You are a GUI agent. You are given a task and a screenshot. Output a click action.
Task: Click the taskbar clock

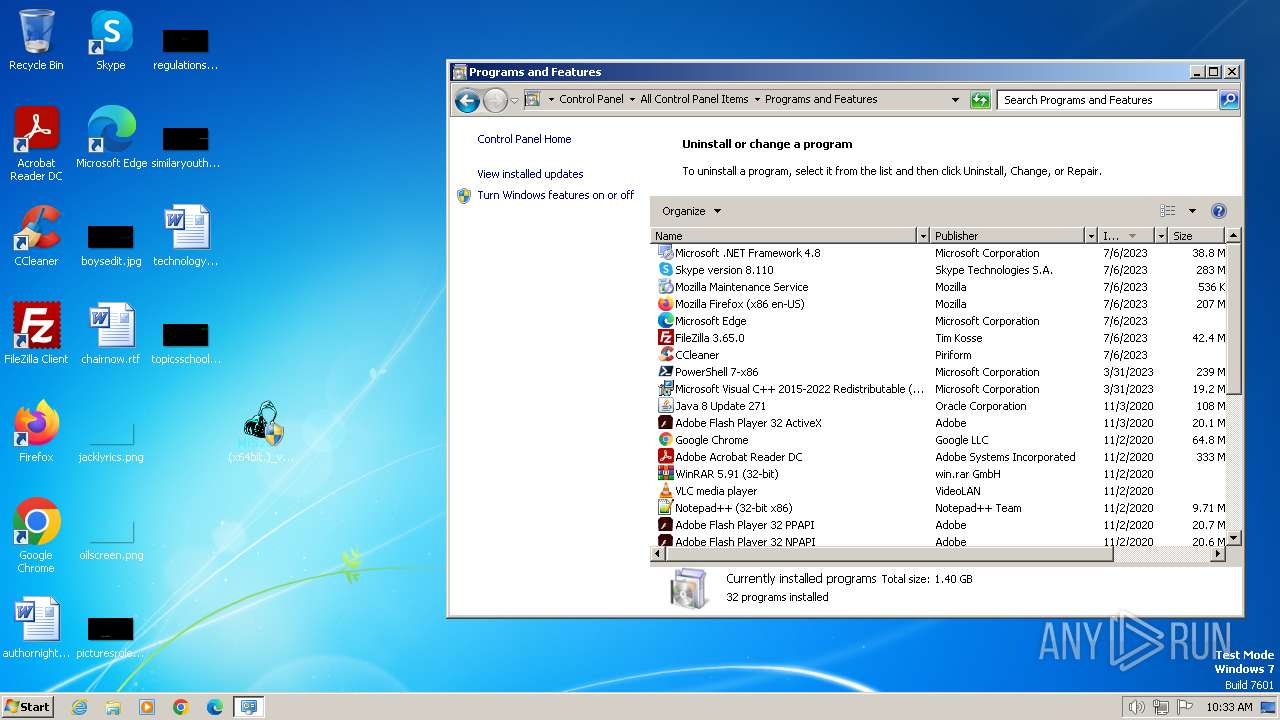pos(1229,707)
